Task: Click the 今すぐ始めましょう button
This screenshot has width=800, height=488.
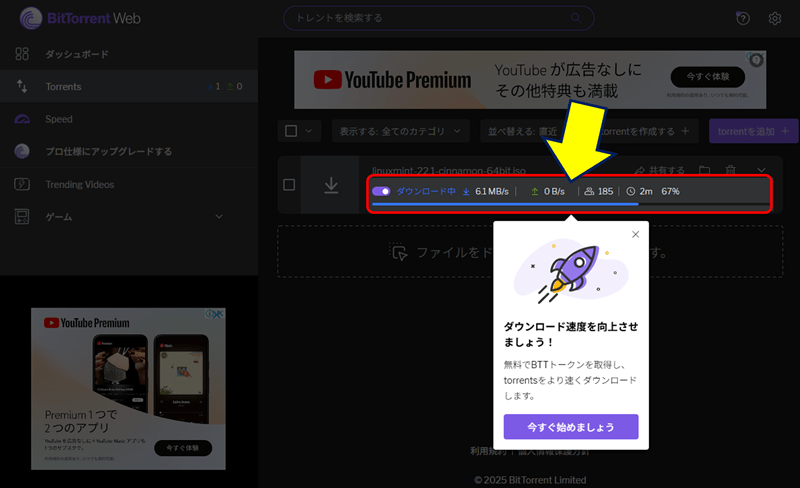Action: [571, 427]
